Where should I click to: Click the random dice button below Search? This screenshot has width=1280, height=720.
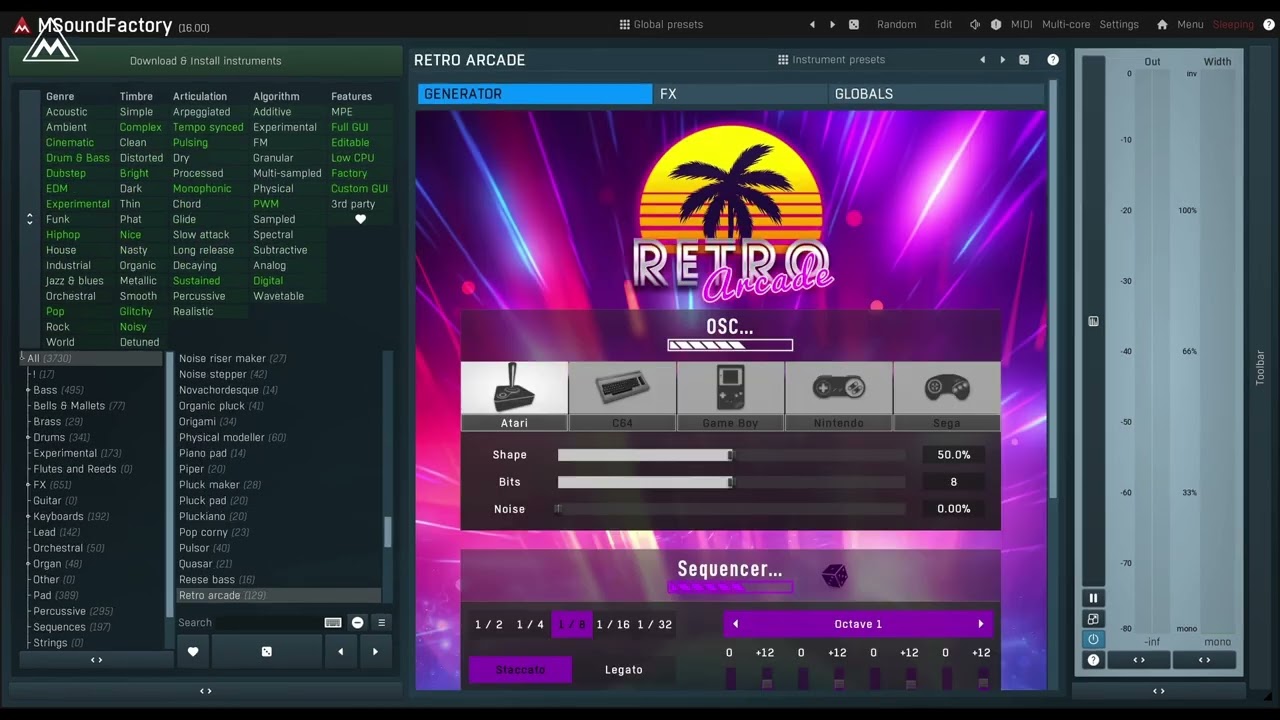(x=266, y=652)
